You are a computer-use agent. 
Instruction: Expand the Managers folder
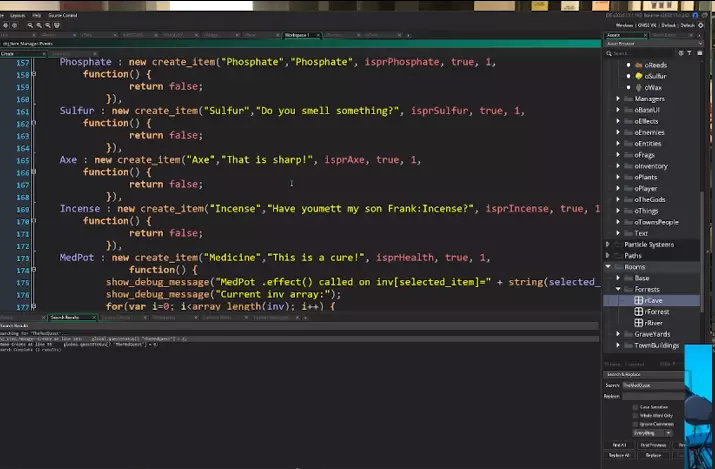(x=618, y=98)
